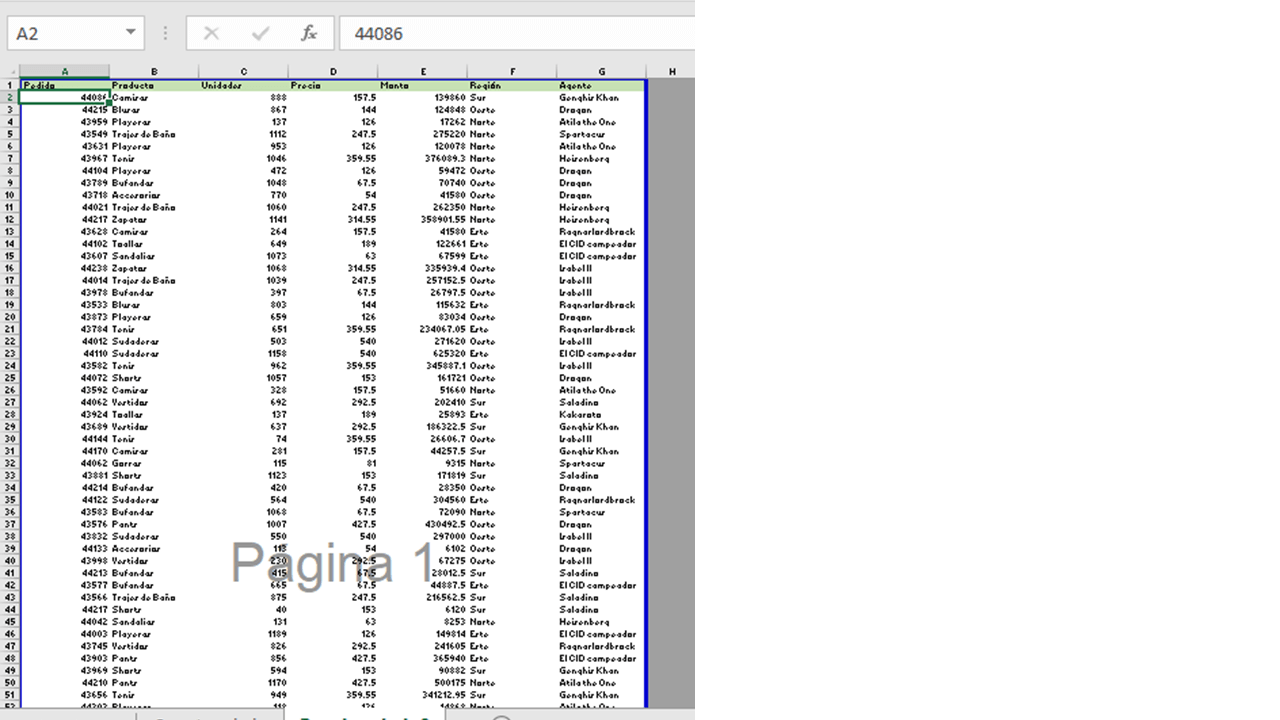Click the vertical ellipsis between Name Box and formula bar
The image size is (1280, 720).
point(164,33)
